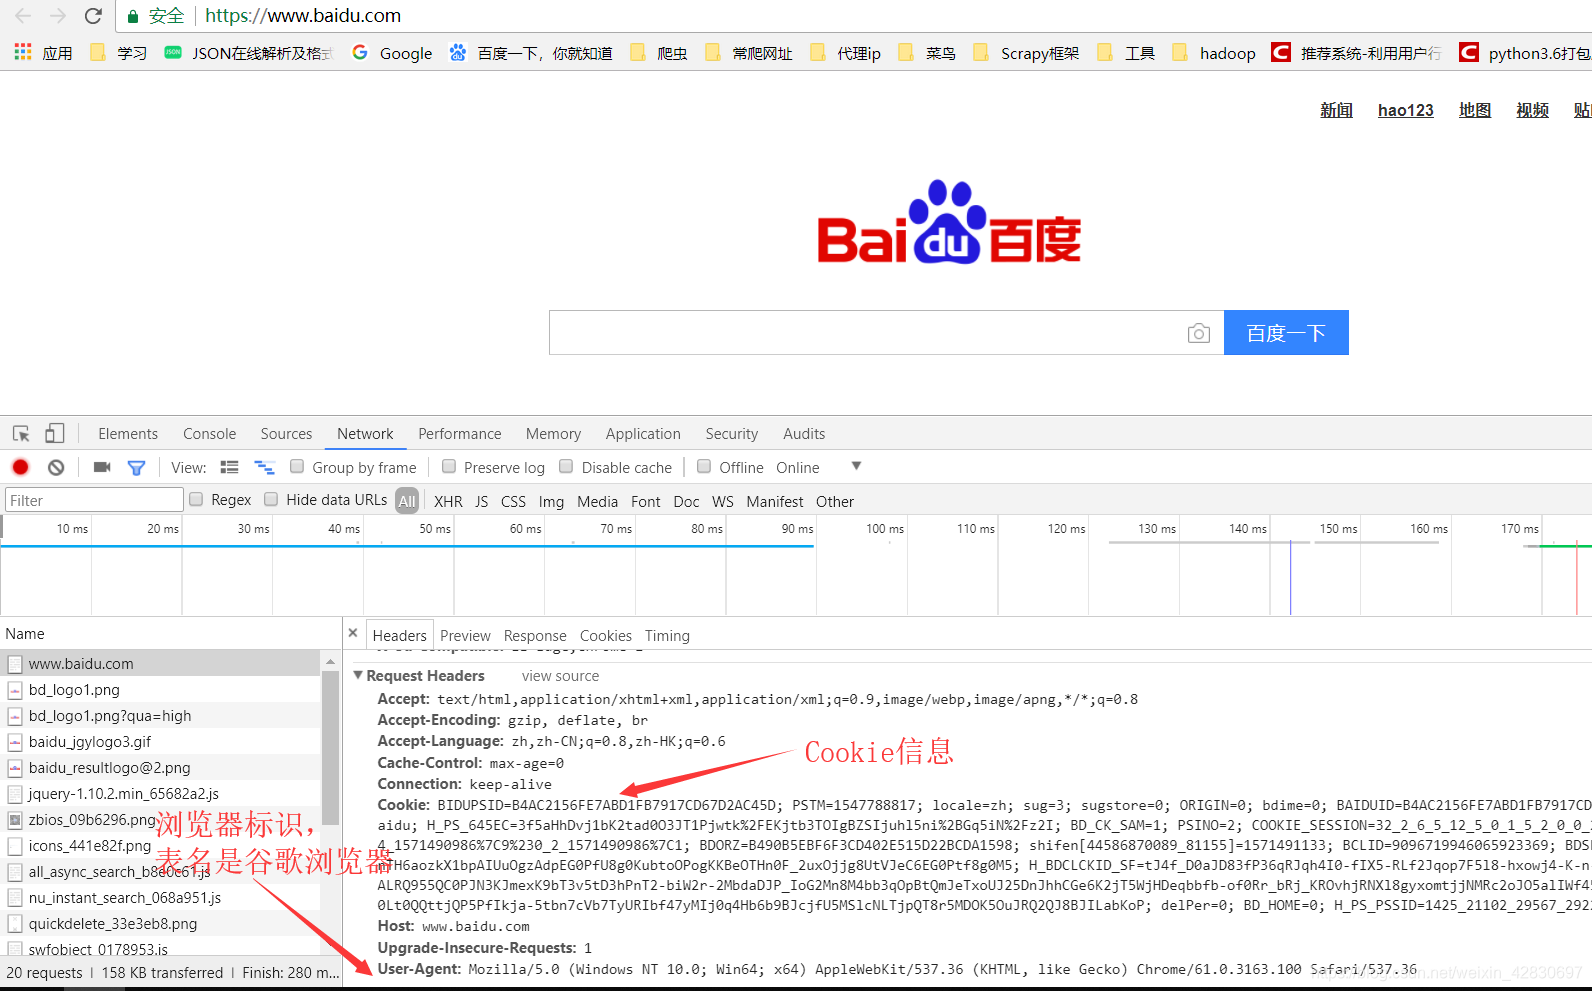Enable Group by frame checkbox

click(297, 466)
